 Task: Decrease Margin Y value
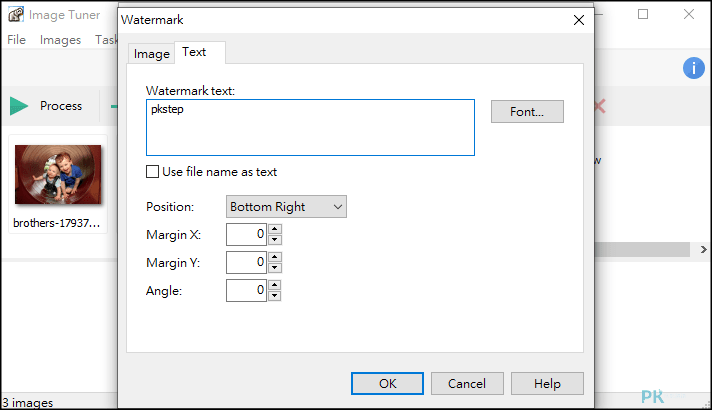tap(275, 268)
